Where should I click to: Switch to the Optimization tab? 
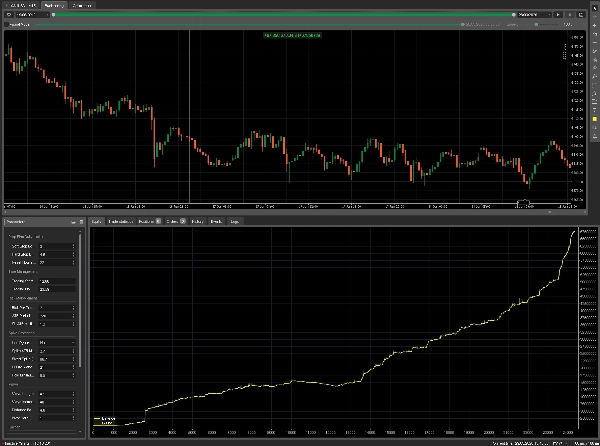pyautogui.click(x=82, y=5)
